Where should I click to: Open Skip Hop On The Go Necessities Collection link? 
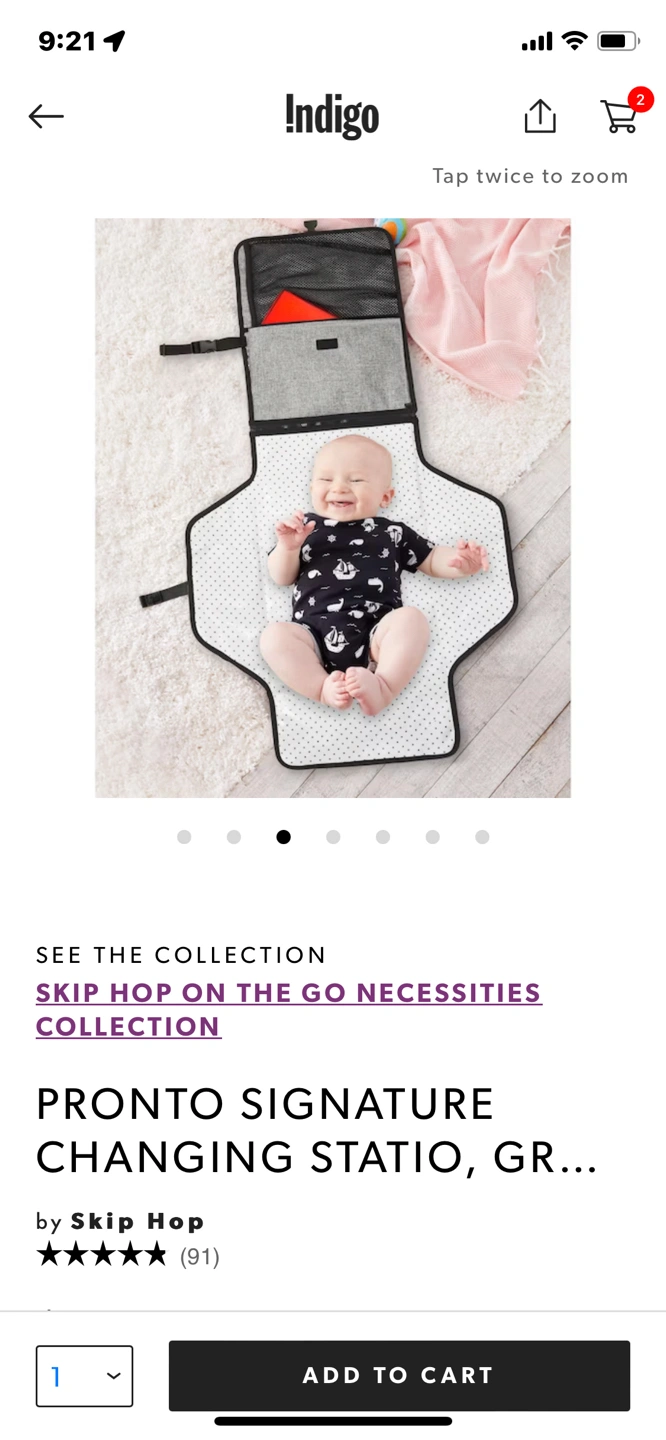(x=289, y=1010)
